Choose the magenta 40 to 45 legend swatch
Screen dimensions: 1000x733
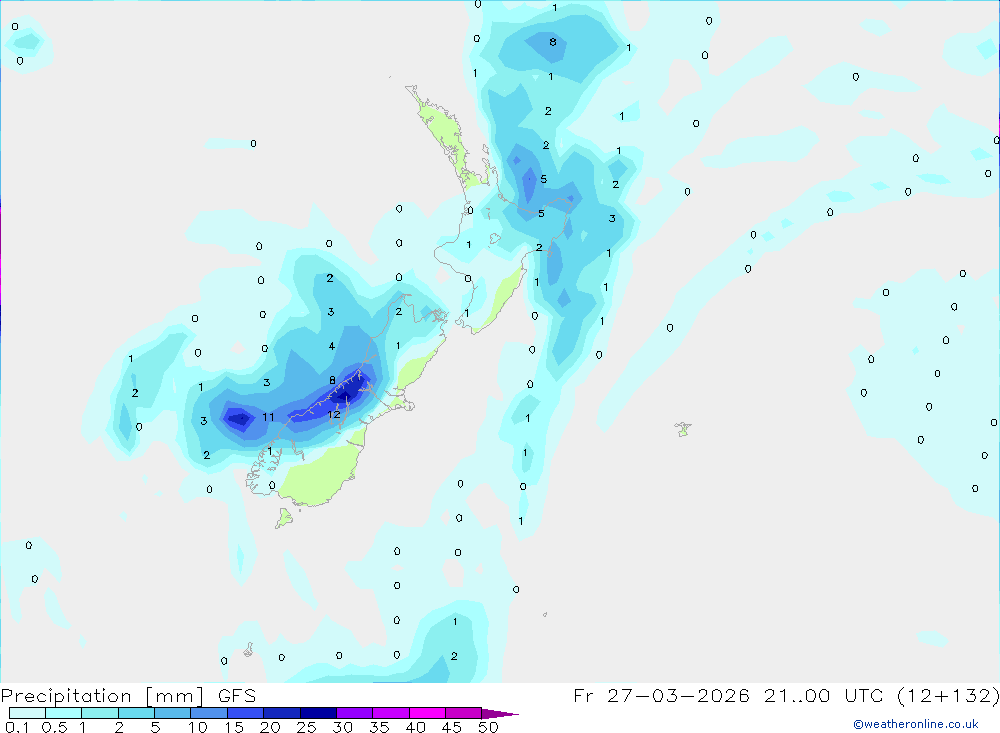coord(427,713)
